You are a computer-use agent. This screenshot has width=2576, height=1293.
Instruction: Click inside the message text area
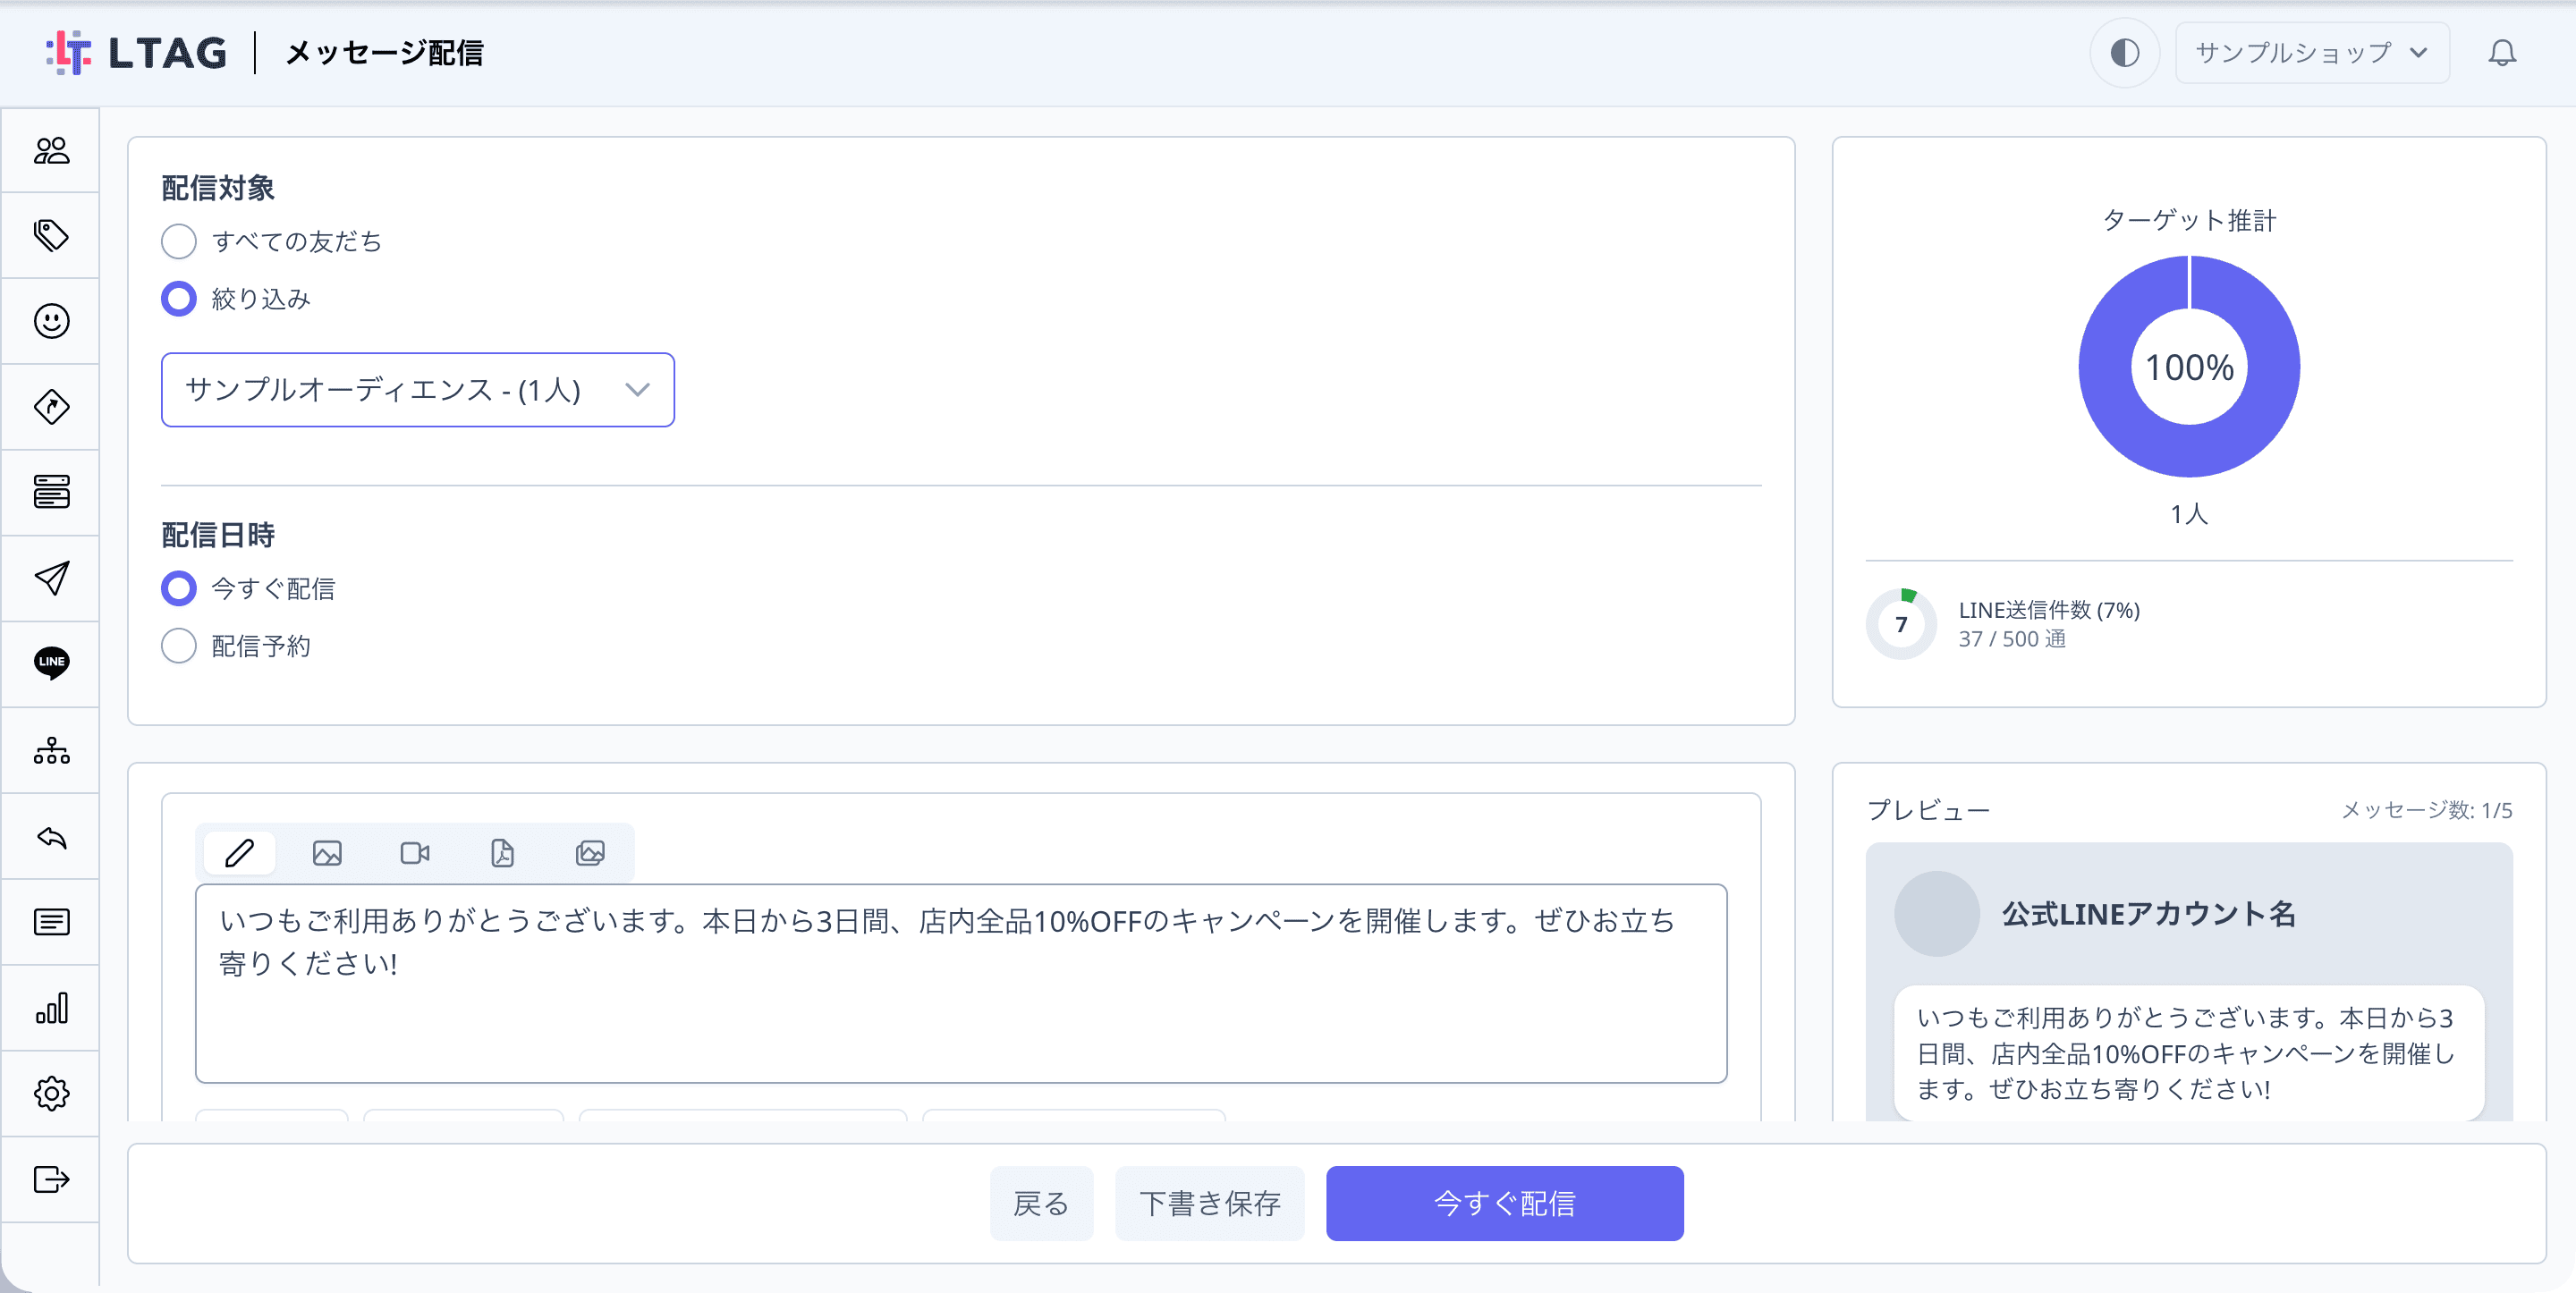pyautogui.click(x=960, y=983)
